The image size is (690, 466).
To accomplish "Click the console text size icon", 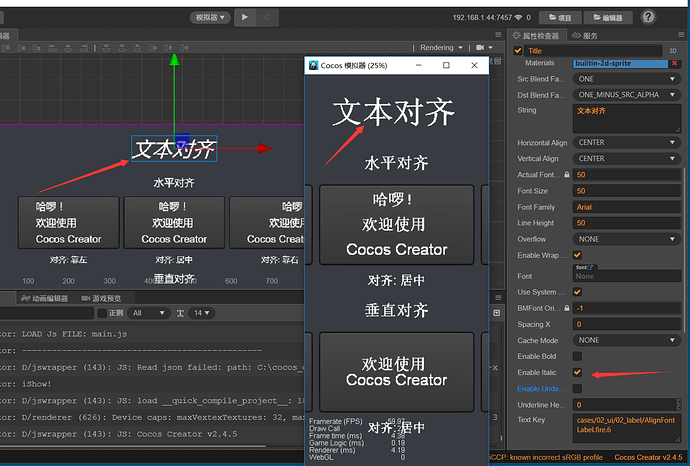I will point(180,313).
